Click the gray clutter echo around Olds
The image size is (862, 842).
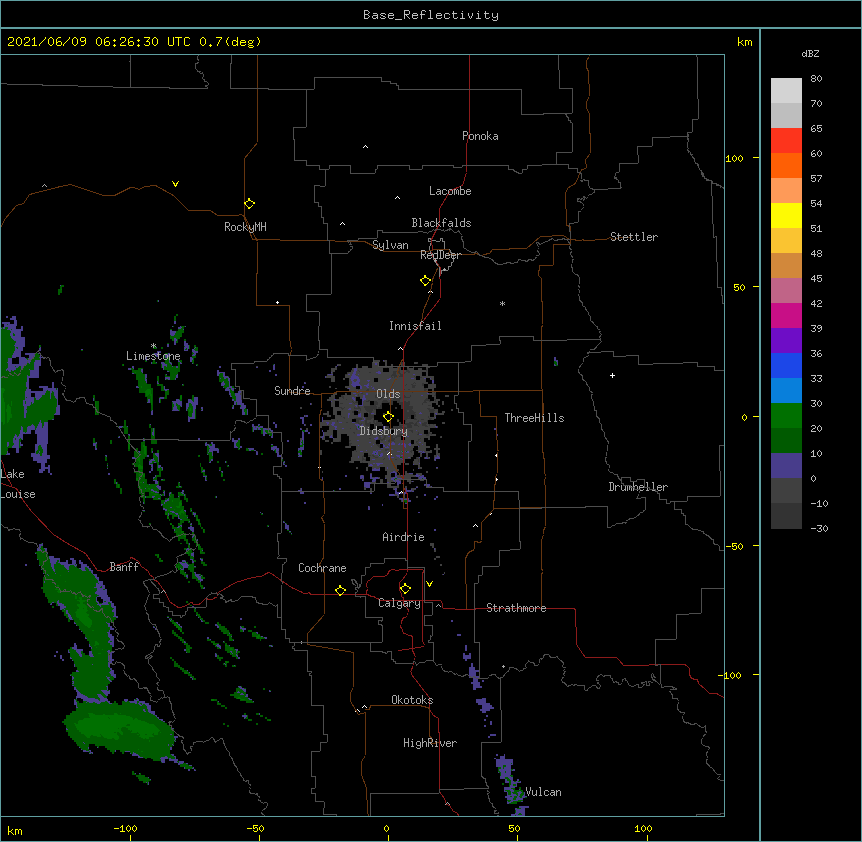tap(385, 423)
